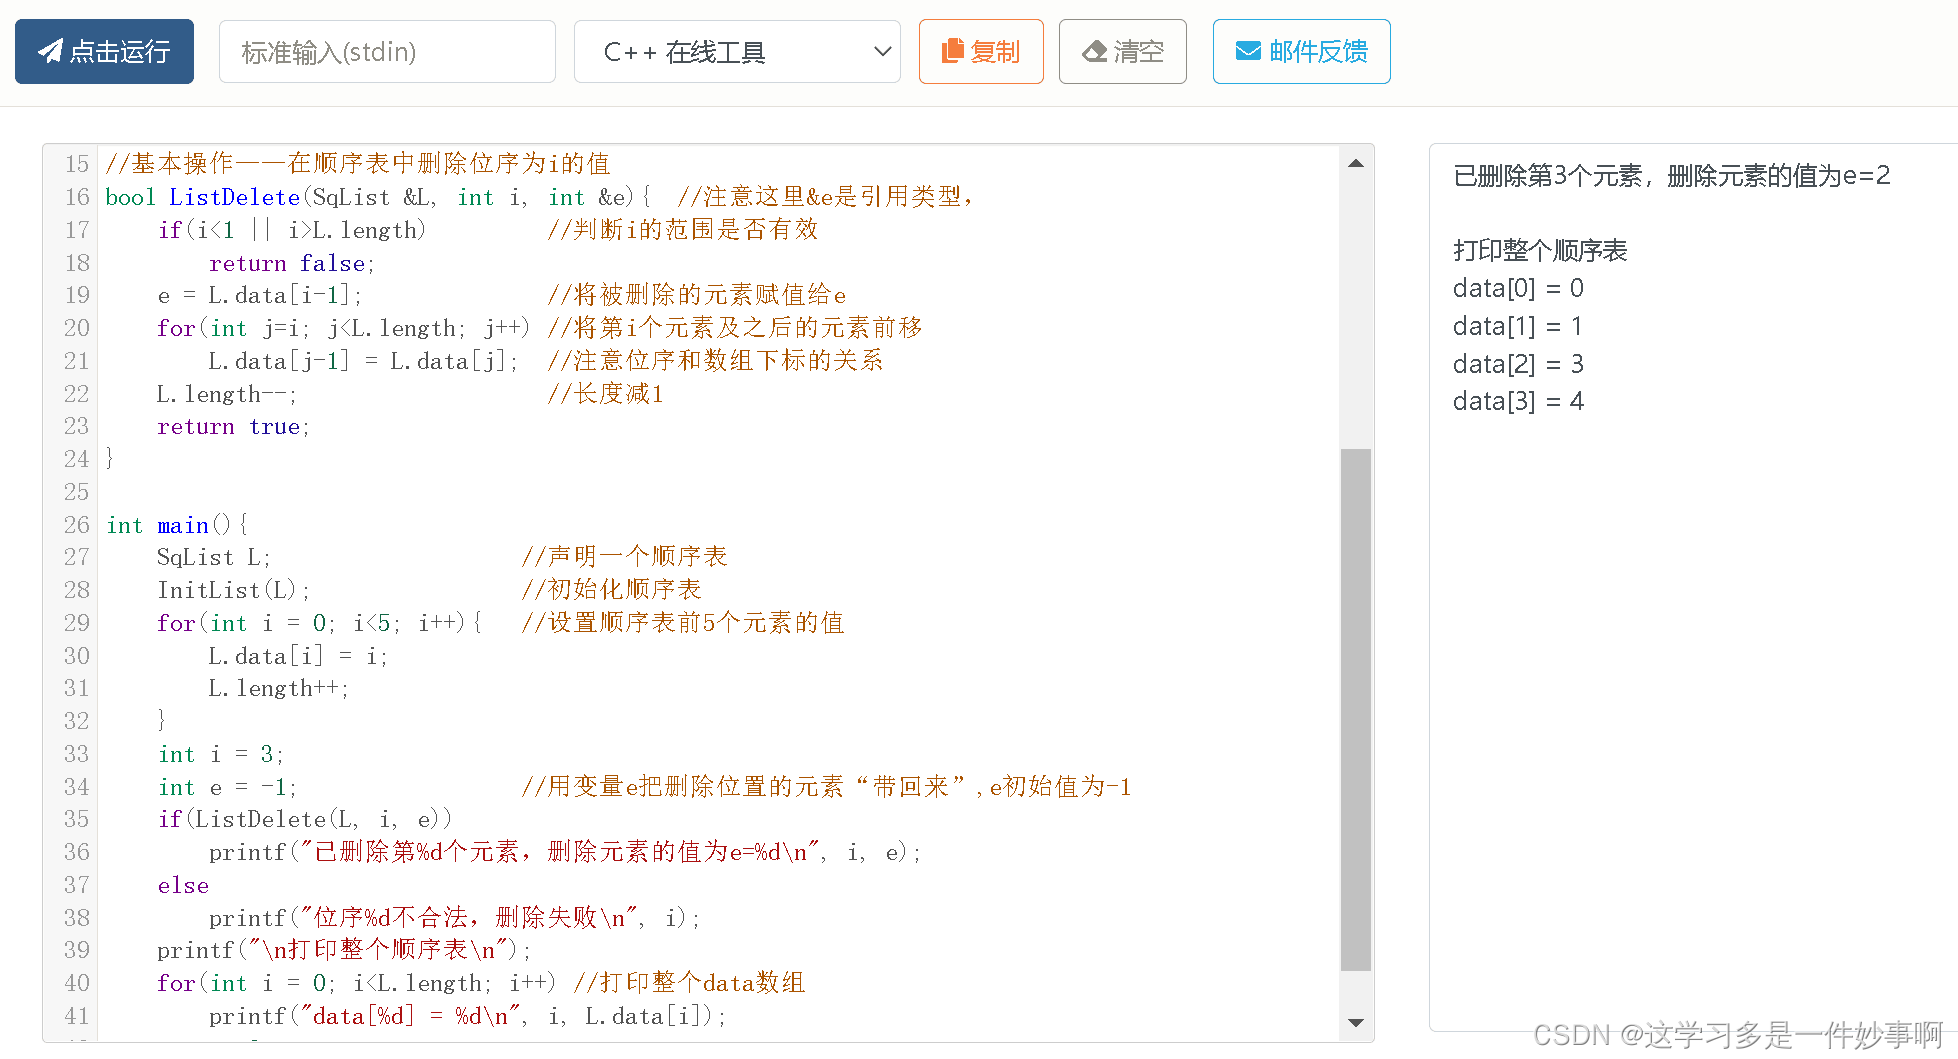Click the 清空 clear button
Viewport: 1958px width, 1059px height.
[1123, 51]
